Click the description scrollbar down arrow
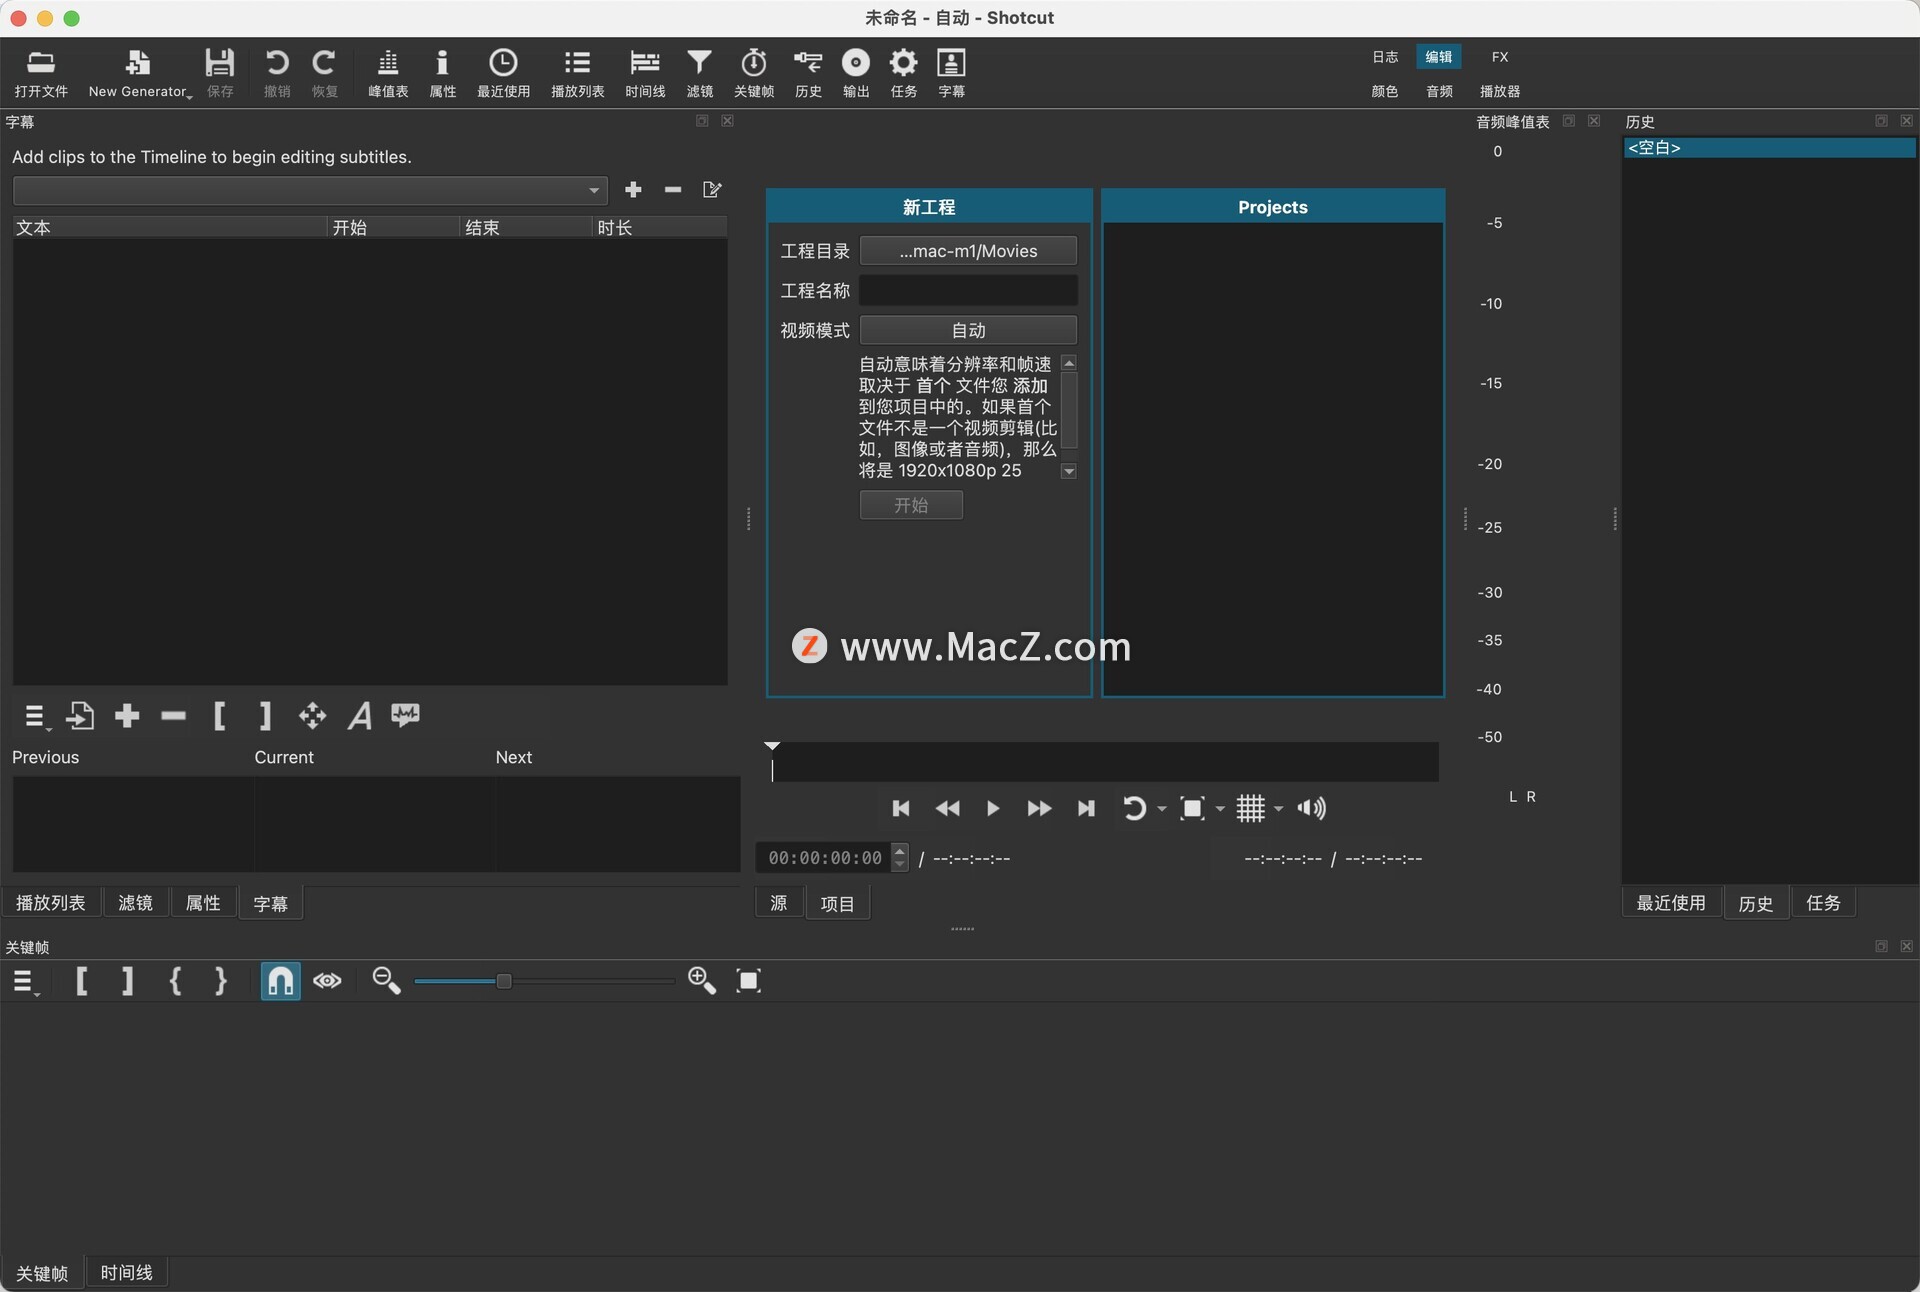 [x=1069, y=471]
